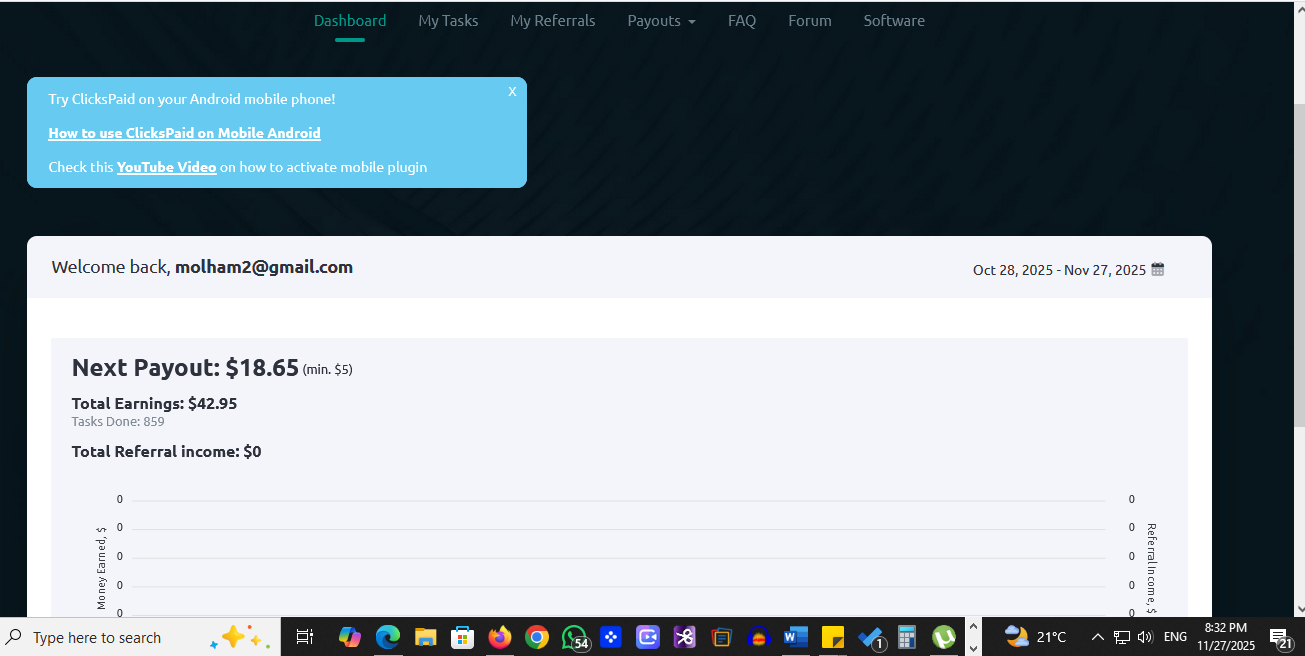Select the Oct 28 - Nov 27 date range
Viewport: 1305px width, 656px height.
point(1059,270)
